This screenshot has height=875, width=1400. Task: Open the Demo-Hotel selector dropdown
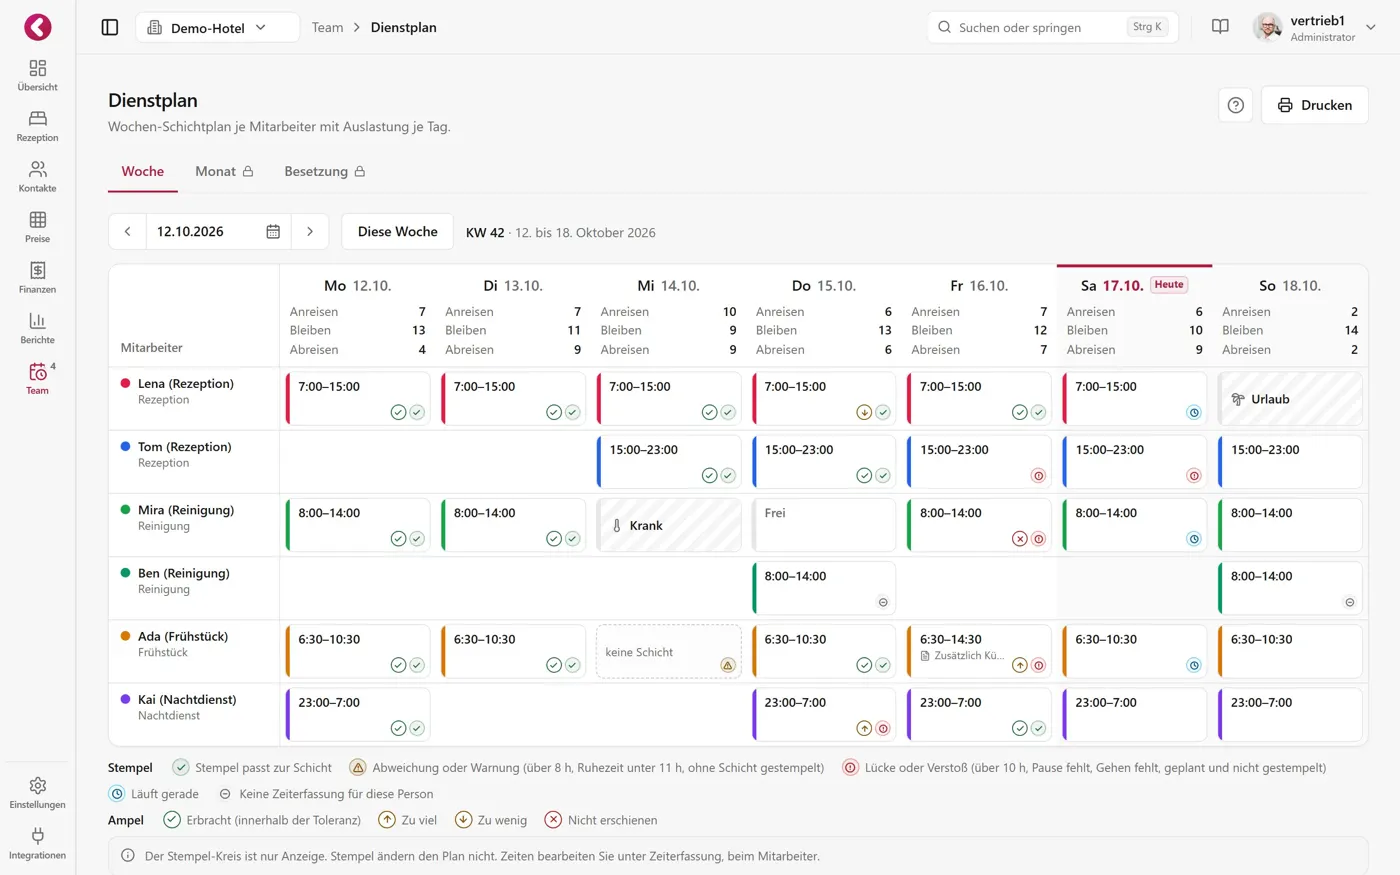(217, 27)
